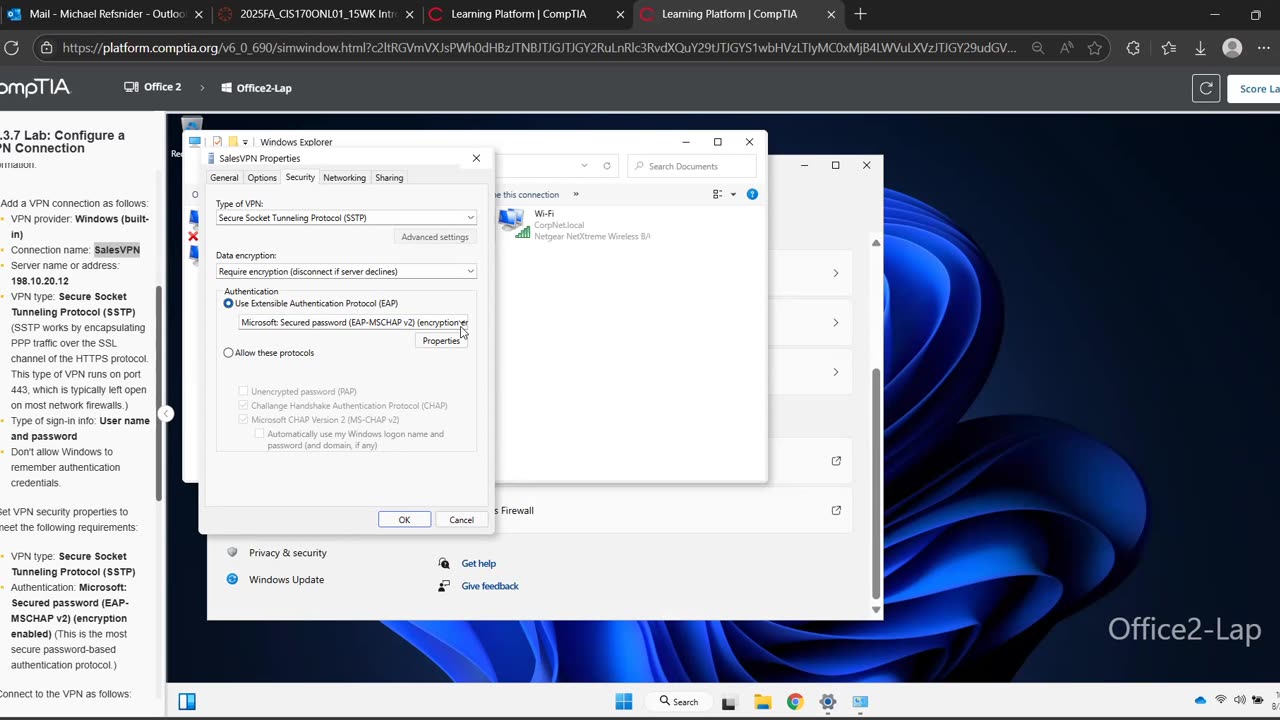This screenshot has width=1280, height=720.
Task: Open Settings gear on taskbar
Action: click(x=828, y=702)
